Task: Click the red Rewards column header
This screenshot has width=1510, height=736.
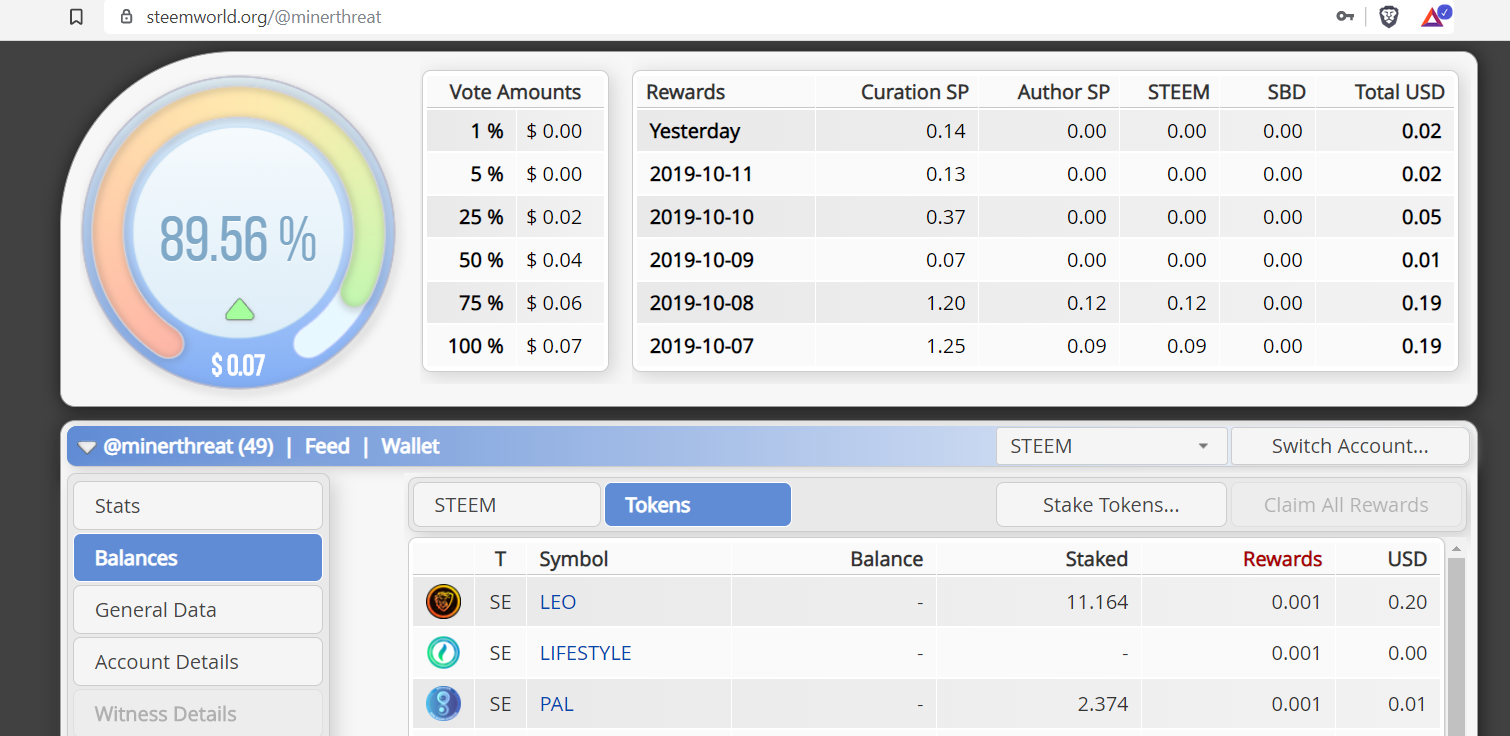Action: click(1282, 559)
